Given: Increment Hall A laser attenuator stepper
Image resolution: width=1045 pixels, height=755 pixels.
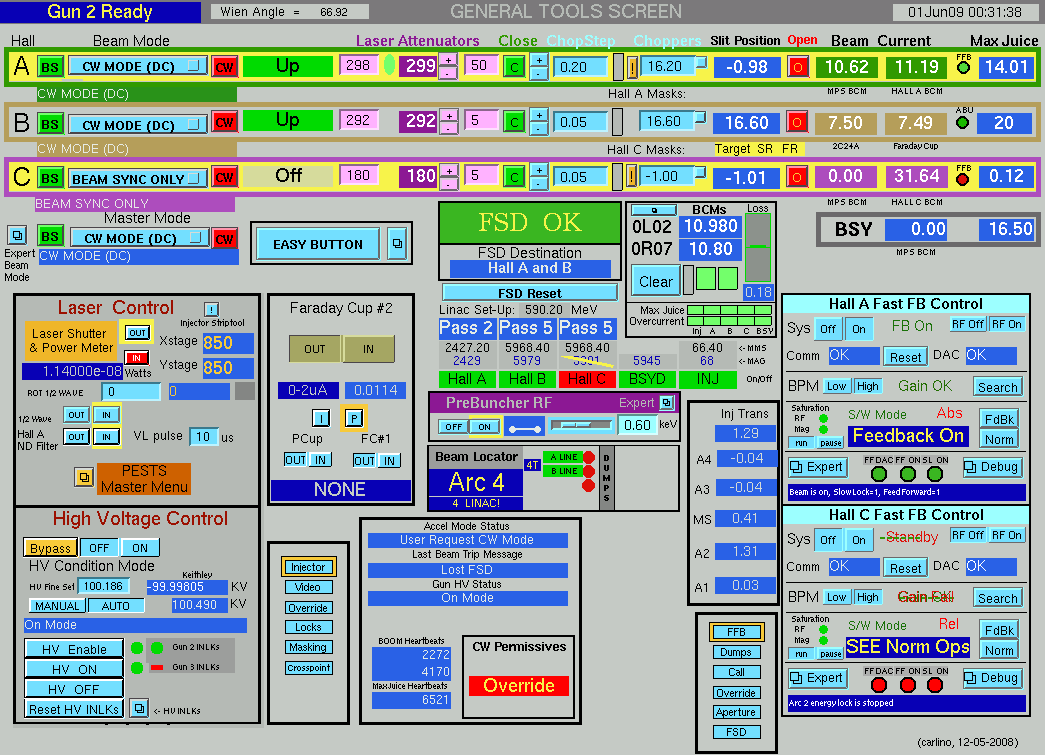Looking at the screenshot, I should [449, 61].
